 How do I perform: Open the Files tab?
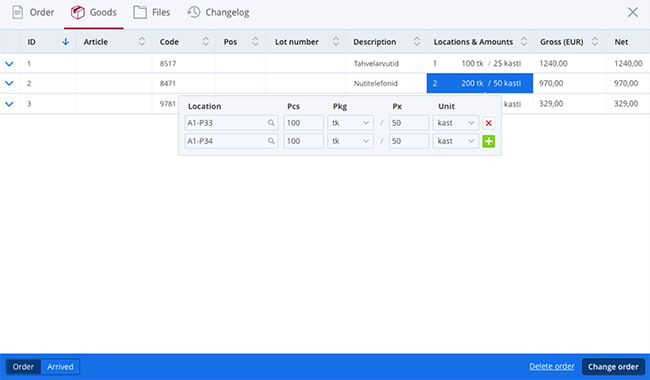click(151, 12)
